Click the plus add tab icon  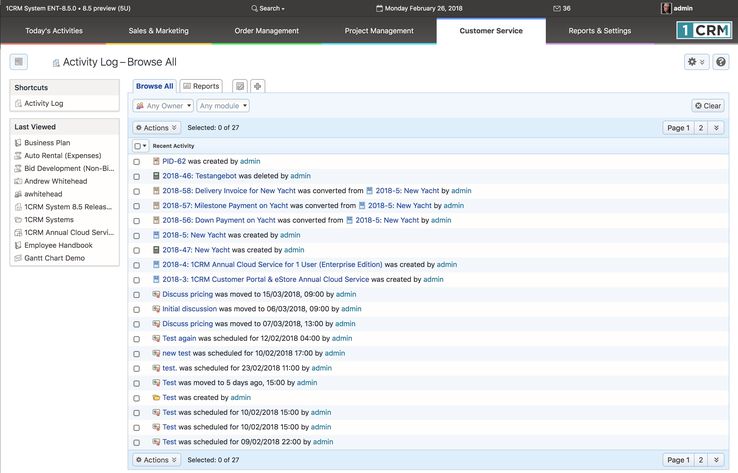coord(257,86)
